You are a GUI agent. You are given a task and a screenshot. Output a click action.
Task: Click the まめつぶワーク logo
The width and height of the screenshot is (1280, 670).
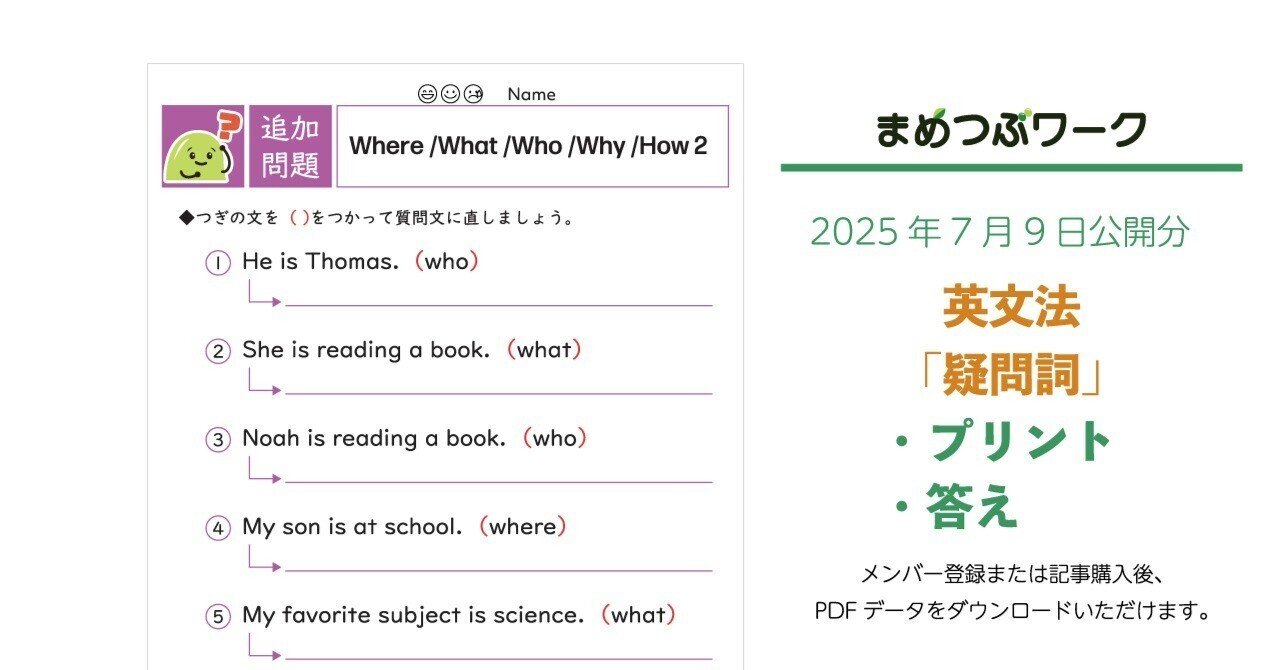(x=1010, y=130)
